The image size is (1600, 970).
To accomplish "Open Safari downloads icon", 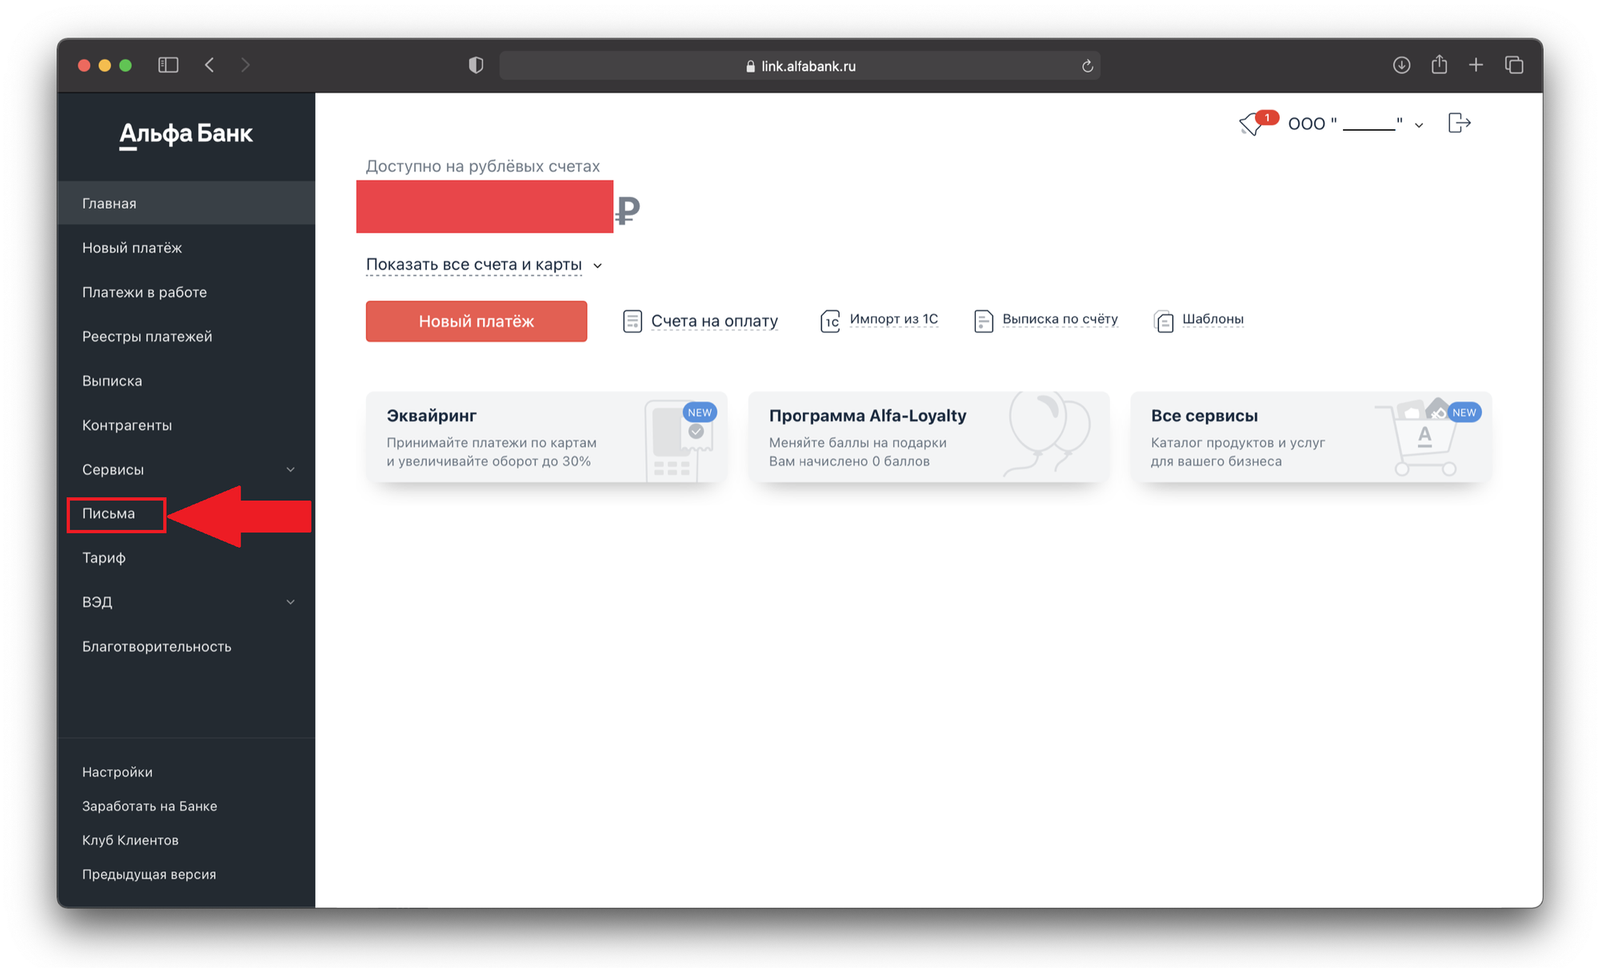I will (1401, 65).
